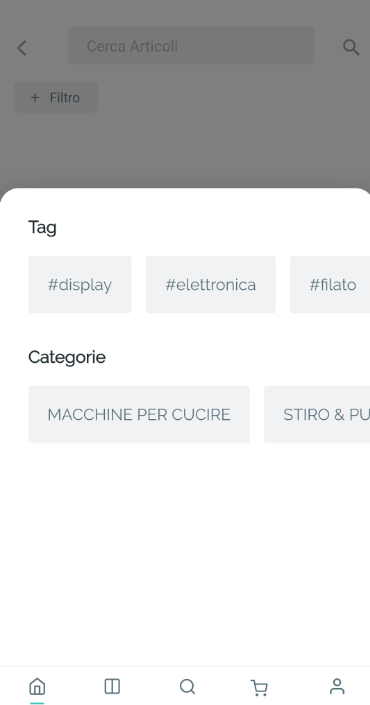Click the teal active indicator under Home

[x=37, y=703]
